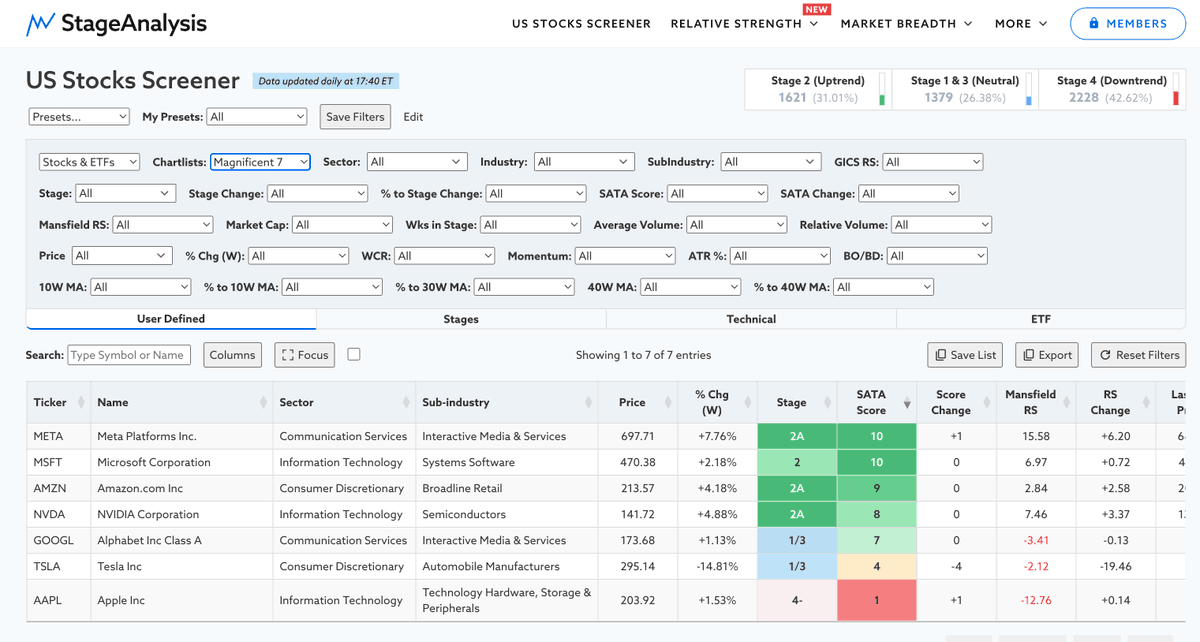Click the Reset Filters refresh icon

click(1106, 355)
